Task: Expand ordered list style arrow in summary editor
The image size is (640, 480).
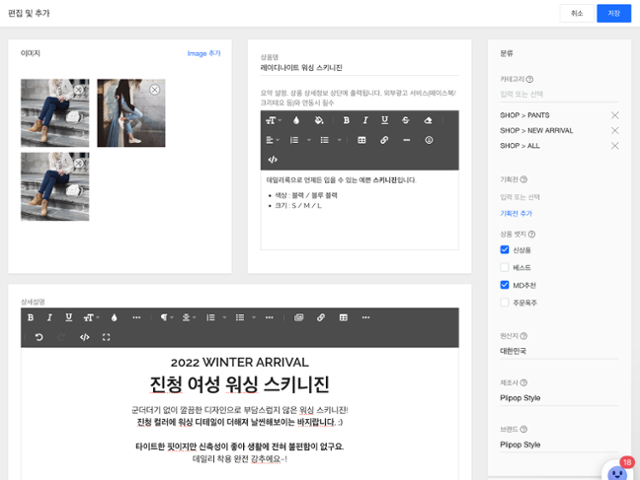Action: point(309,140)
